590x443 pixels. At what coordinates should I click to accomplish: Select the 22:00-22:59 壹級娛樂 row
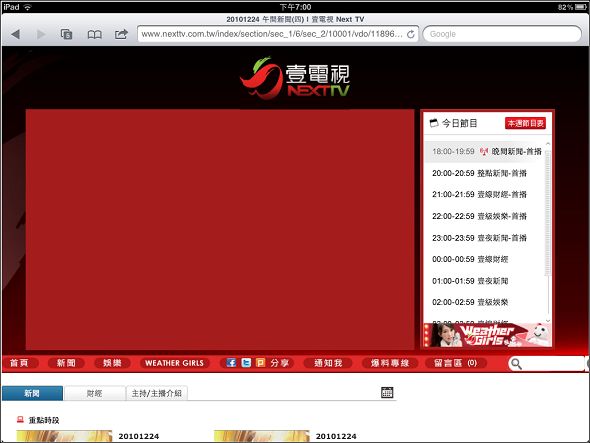click(485, 216)
